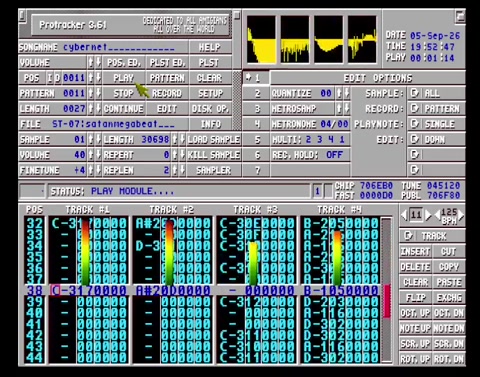The image size is (480, 377).
Task: Select edit options page 7 tab
Action: [256, 170]
